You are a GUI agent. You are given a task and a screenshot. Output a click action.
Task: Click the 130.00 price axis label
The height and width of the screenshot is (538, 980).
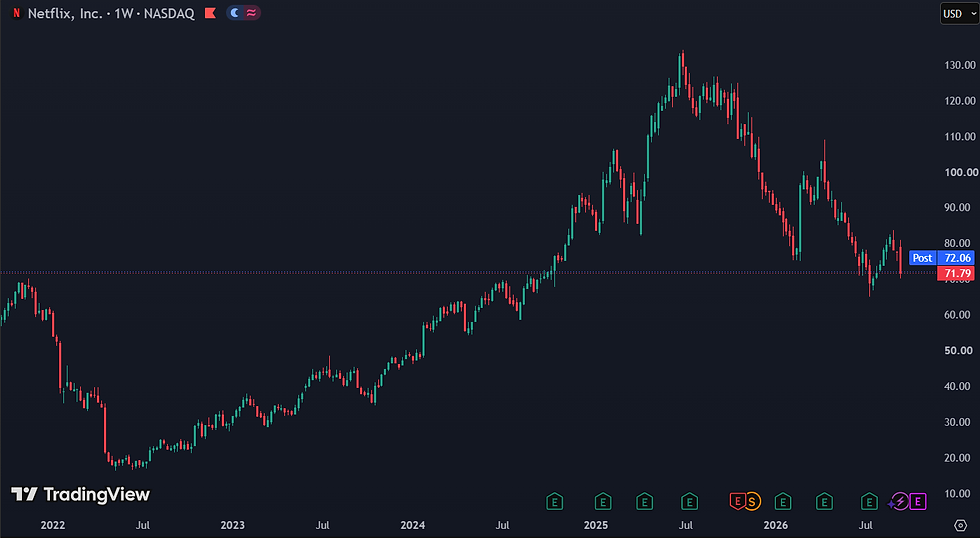click(959, 65)
